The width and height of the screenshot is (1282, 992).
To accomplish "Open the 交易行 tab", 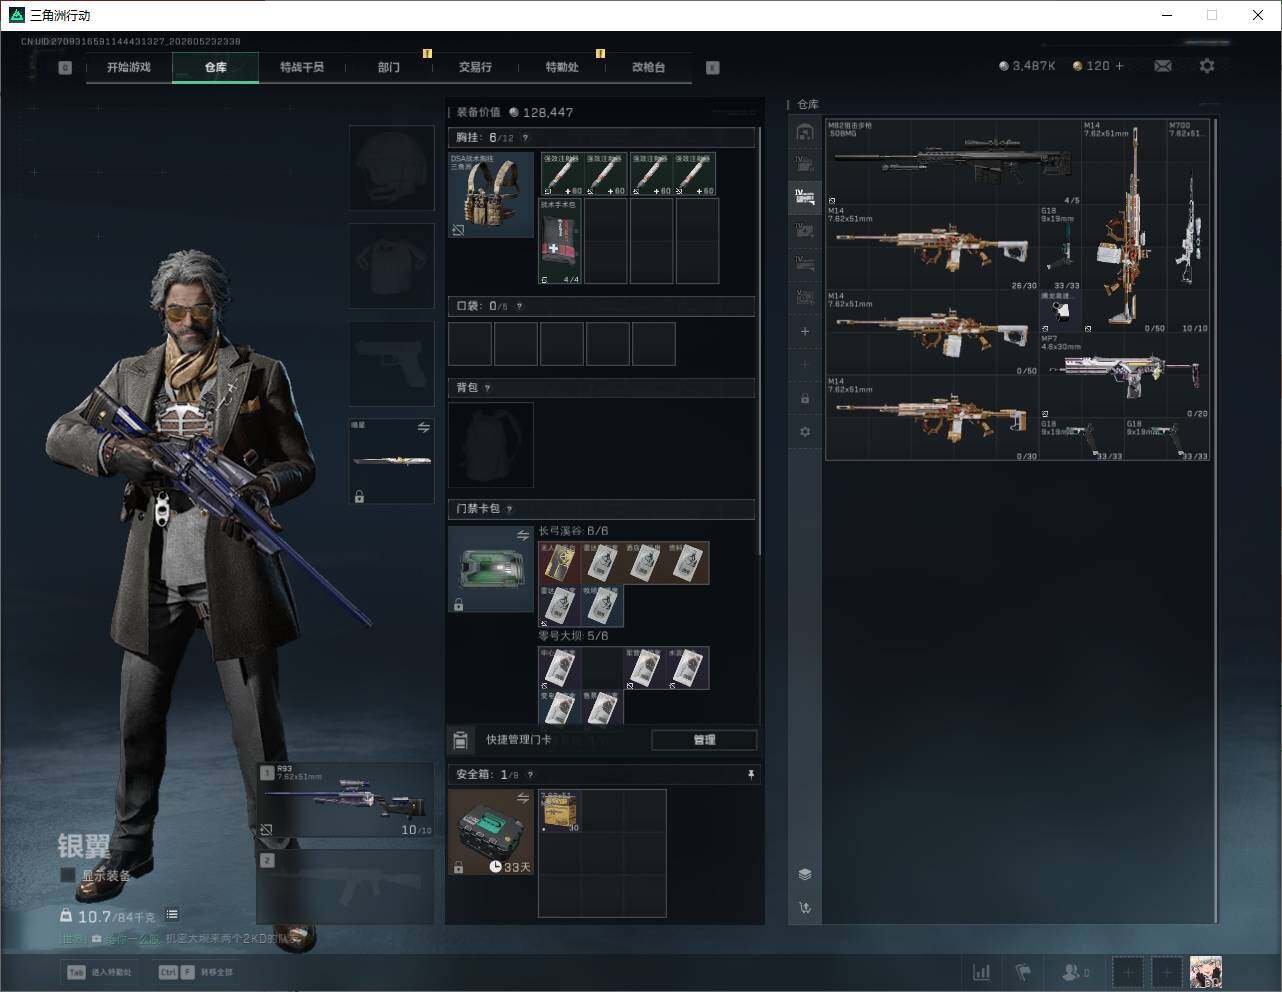I will click(x=475, y=67).
